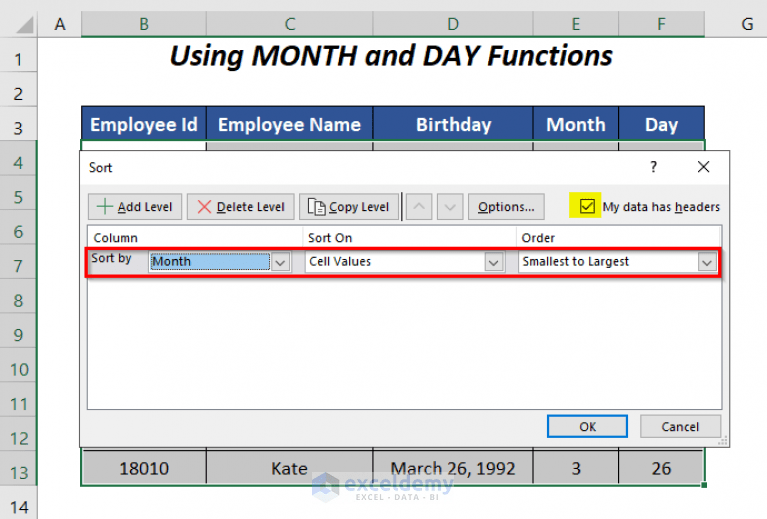The width and height of the screenshot is (767, 519).
Task: Click the selection fill handle at F13
Action: (704, 485)
